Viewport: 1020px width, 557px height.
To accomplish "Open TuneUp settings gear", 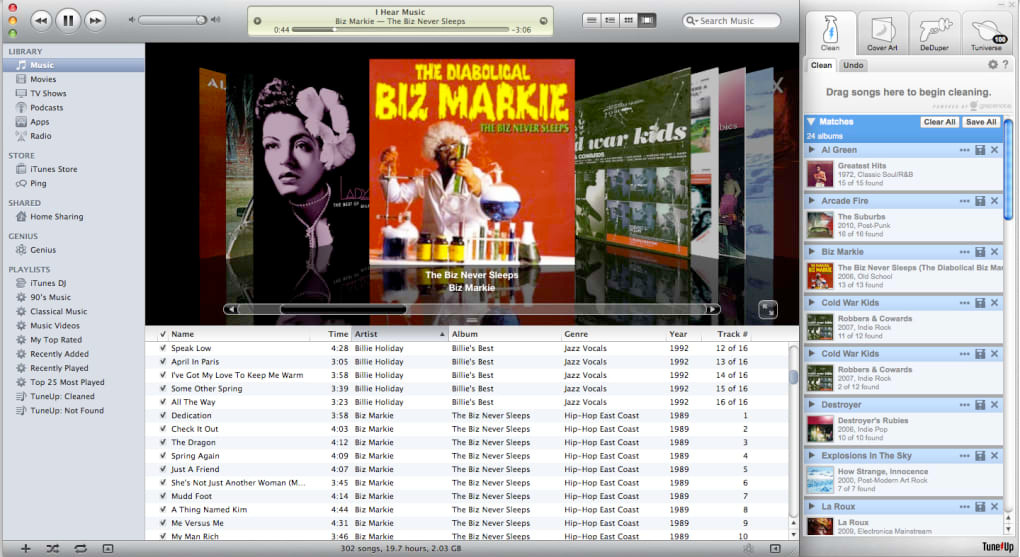I will [x=993, y=64].
